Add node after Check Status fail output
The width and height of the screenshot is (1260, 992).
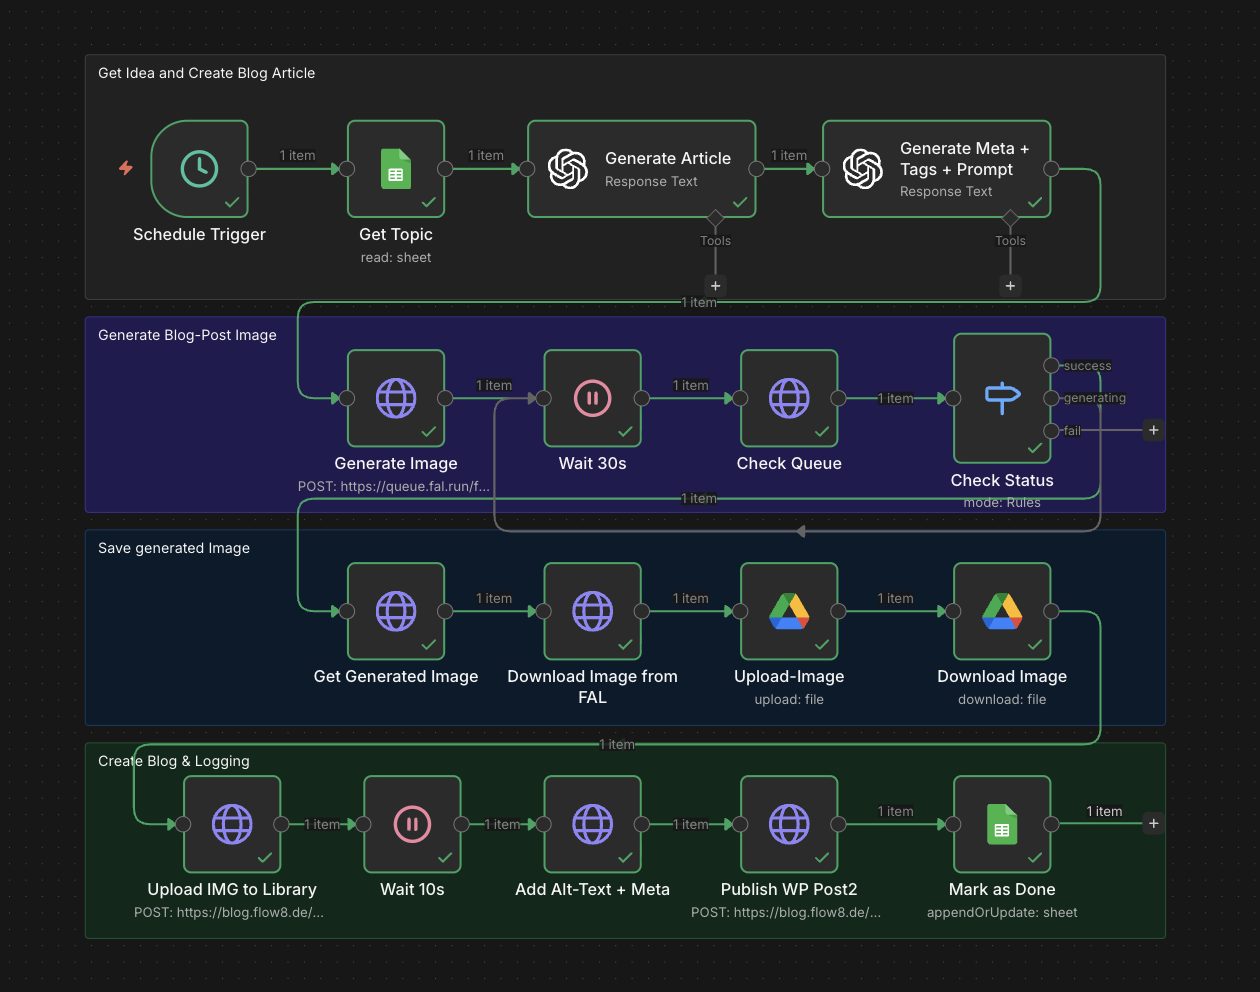tap(1153, 430)
